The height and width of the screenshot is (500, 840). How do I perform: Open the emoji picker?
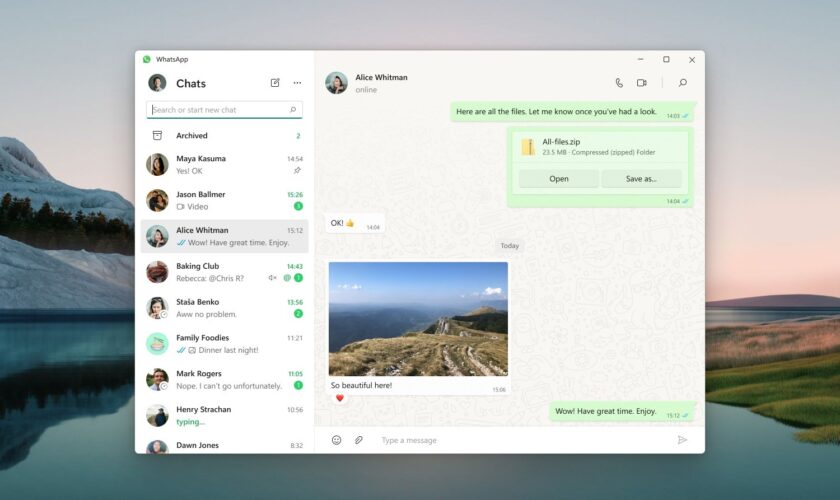336,440
